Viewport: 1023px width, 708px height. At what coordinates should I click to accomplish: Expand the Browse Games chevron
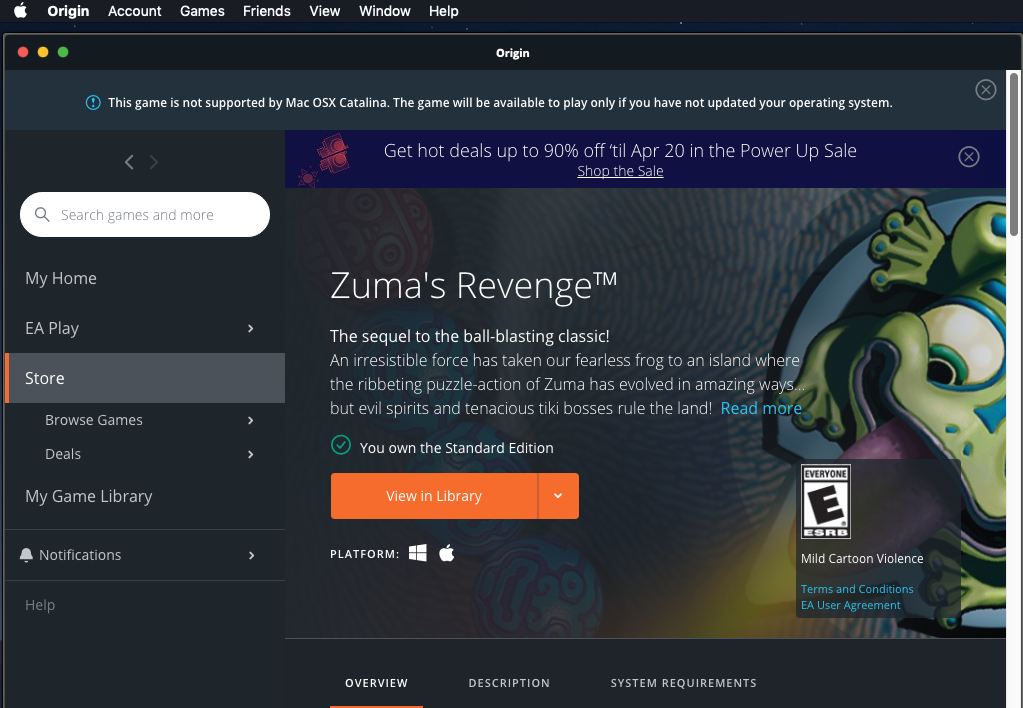pos(251,420)
